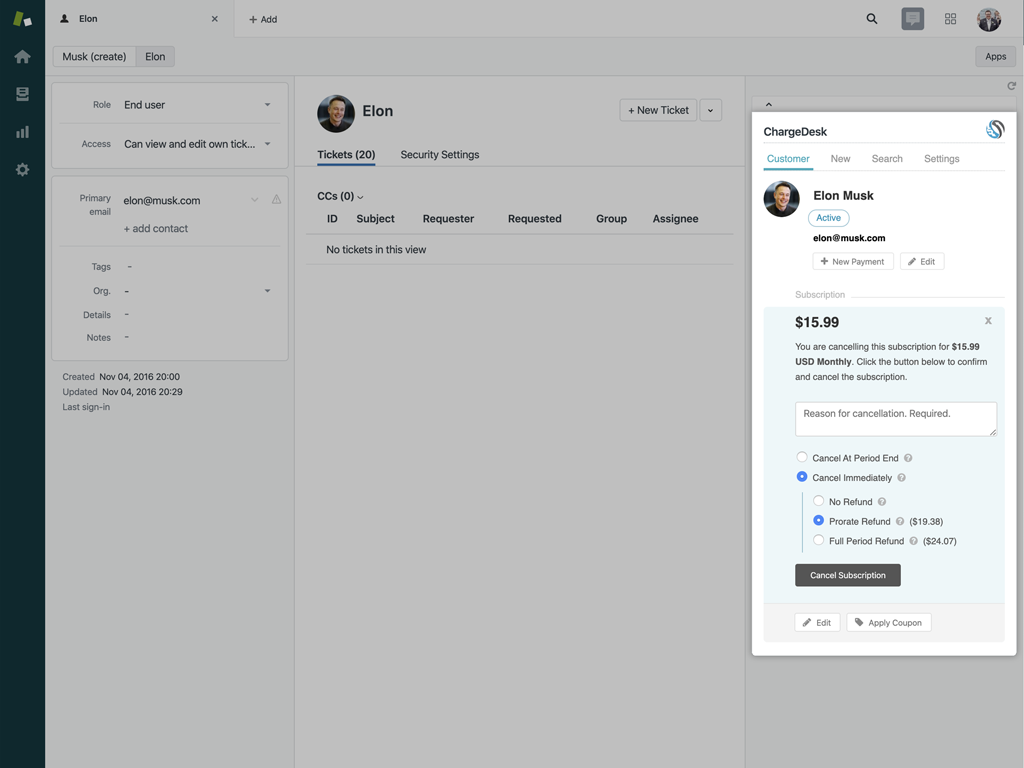The height and width of the screenshot is (768, 1024).
Task: Open the Home icon in sidebar
Action: 22,57
